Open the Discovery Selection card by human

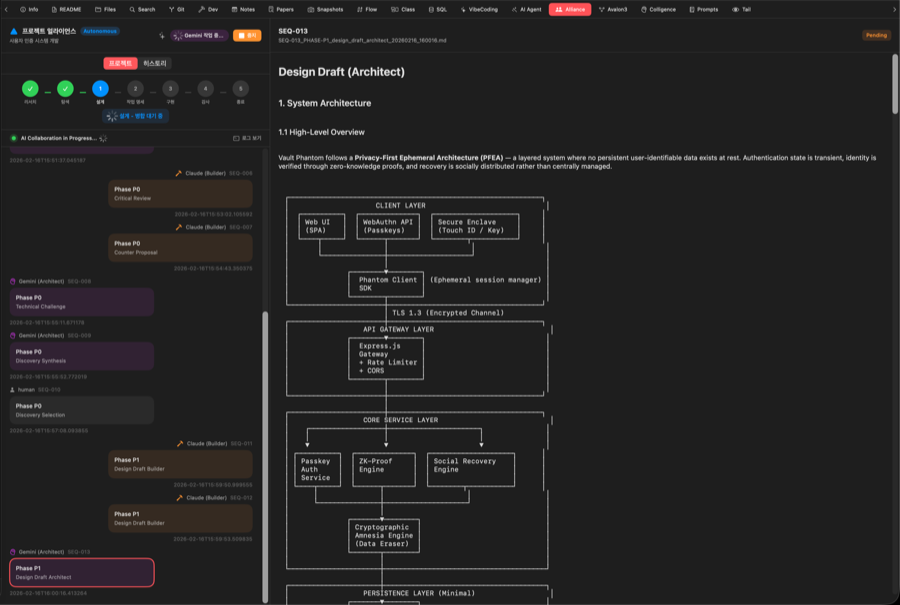pos(82,410)
